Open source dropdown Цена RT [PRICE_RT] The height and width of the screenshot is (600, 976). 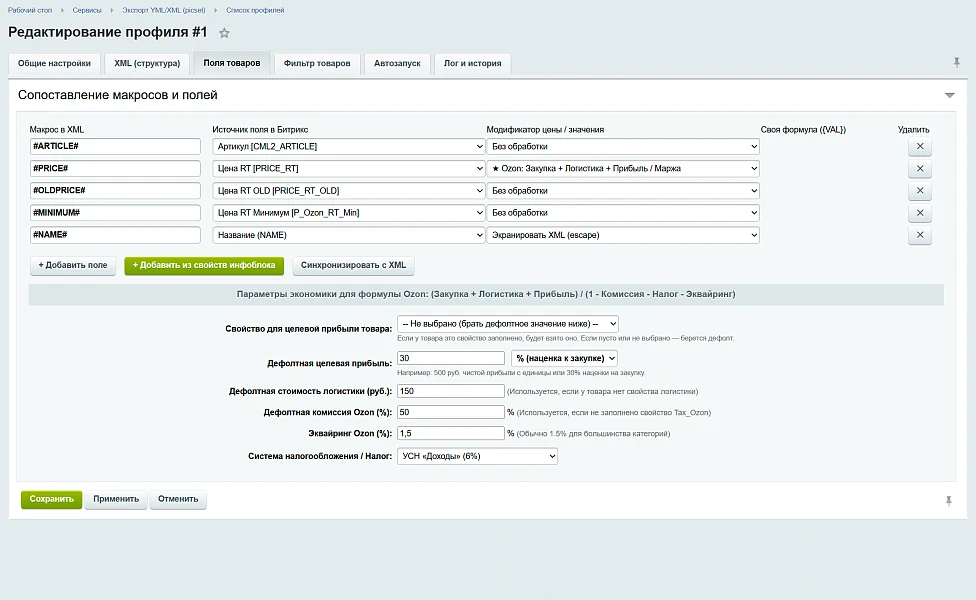pos(349,169)
